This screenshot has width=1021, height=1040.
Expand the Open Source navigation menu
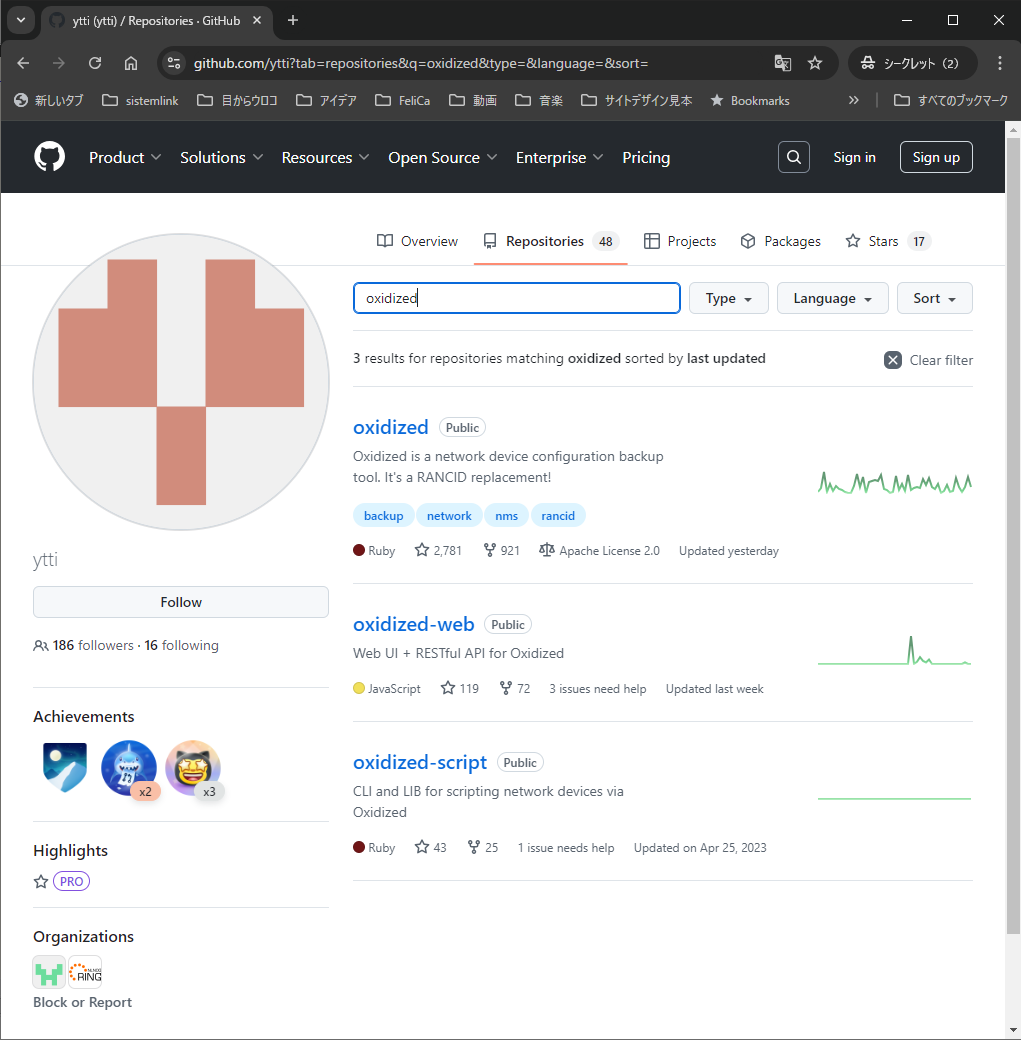point(442,157)
